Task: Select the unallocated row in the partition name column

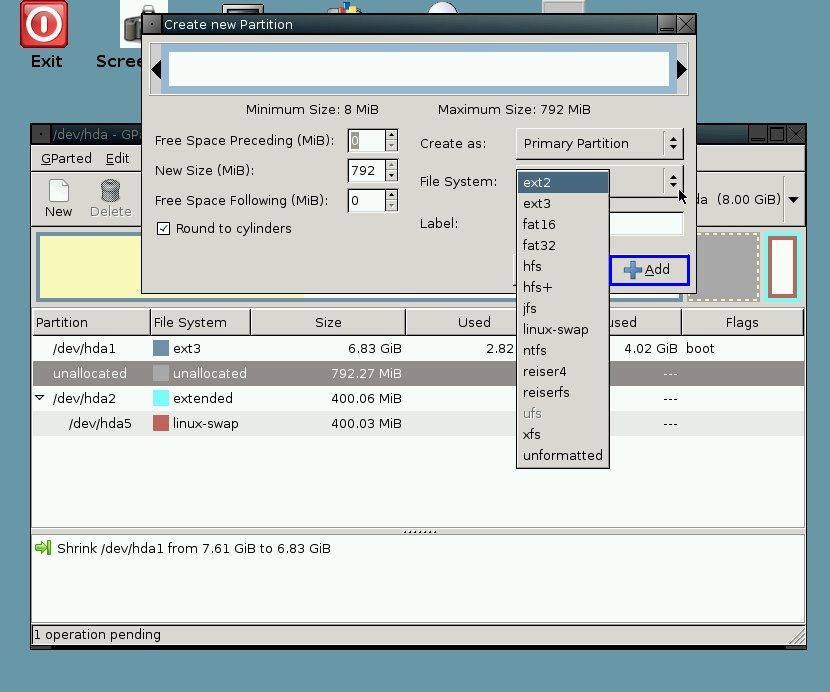Action: click(x=89, y=373)
